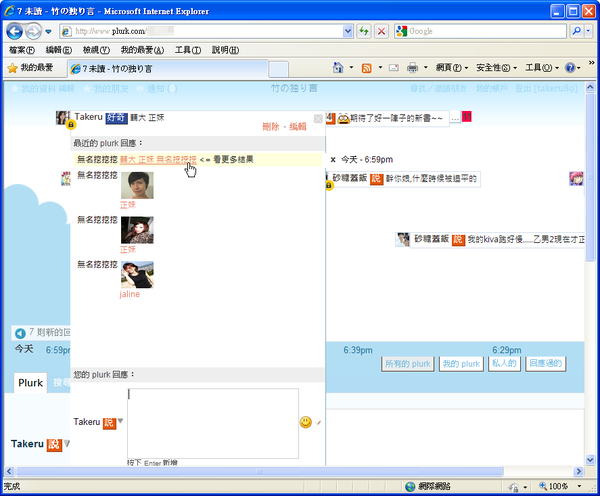Click the orange RSS feeds icon

coord(367,68)
